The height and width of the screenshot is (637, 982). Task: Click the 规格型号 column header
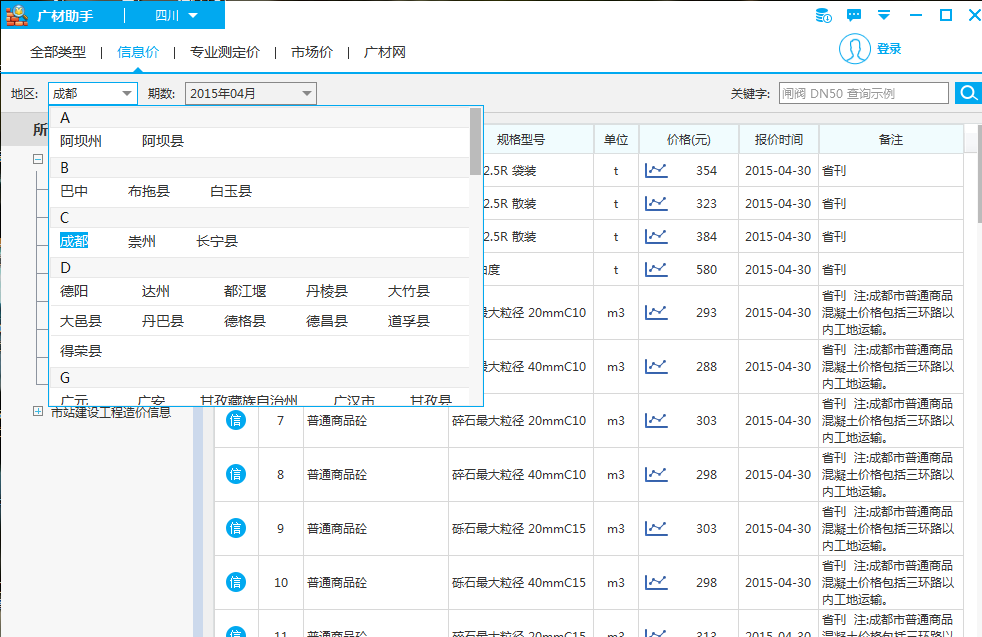click(520, 140)
